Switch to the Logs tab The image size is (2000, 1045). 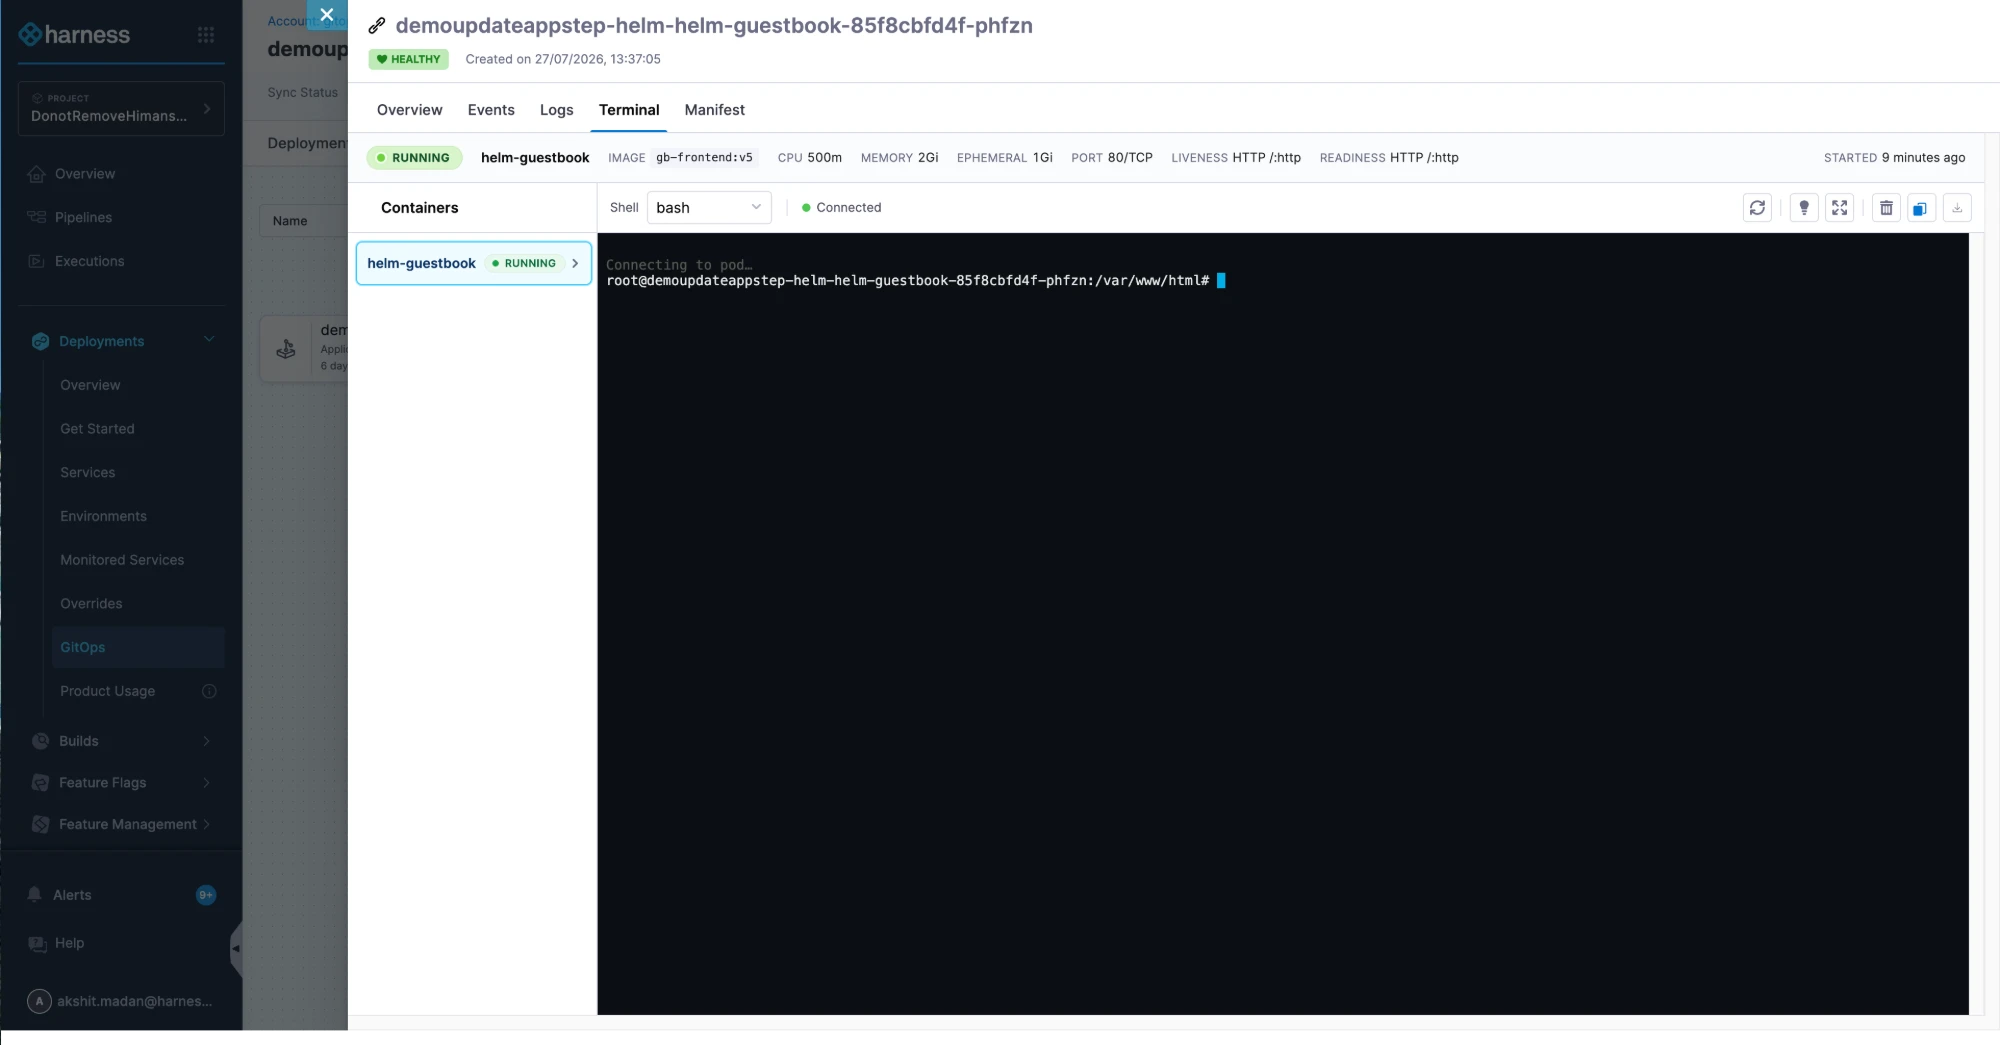[x=557, y=110]
